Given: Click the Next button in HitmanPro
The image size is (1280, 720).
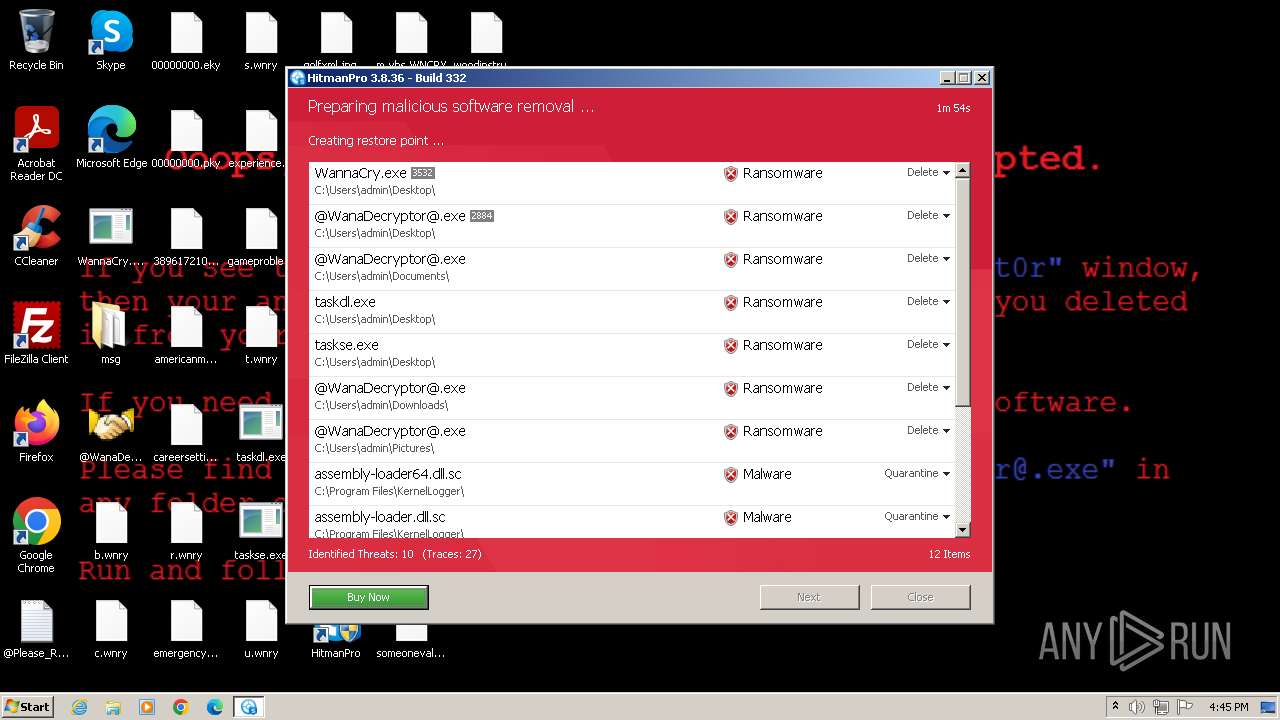Looking at the screenshot, I should coord(809,597).
